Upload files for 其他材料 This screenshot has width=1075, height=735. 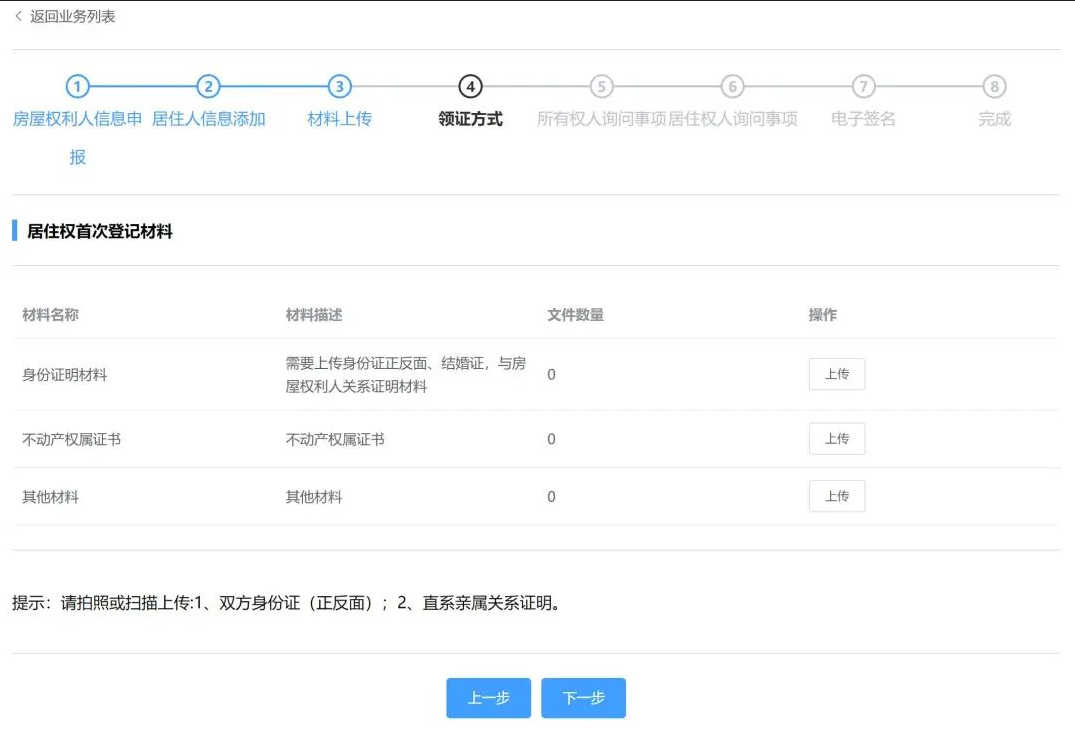836,497
